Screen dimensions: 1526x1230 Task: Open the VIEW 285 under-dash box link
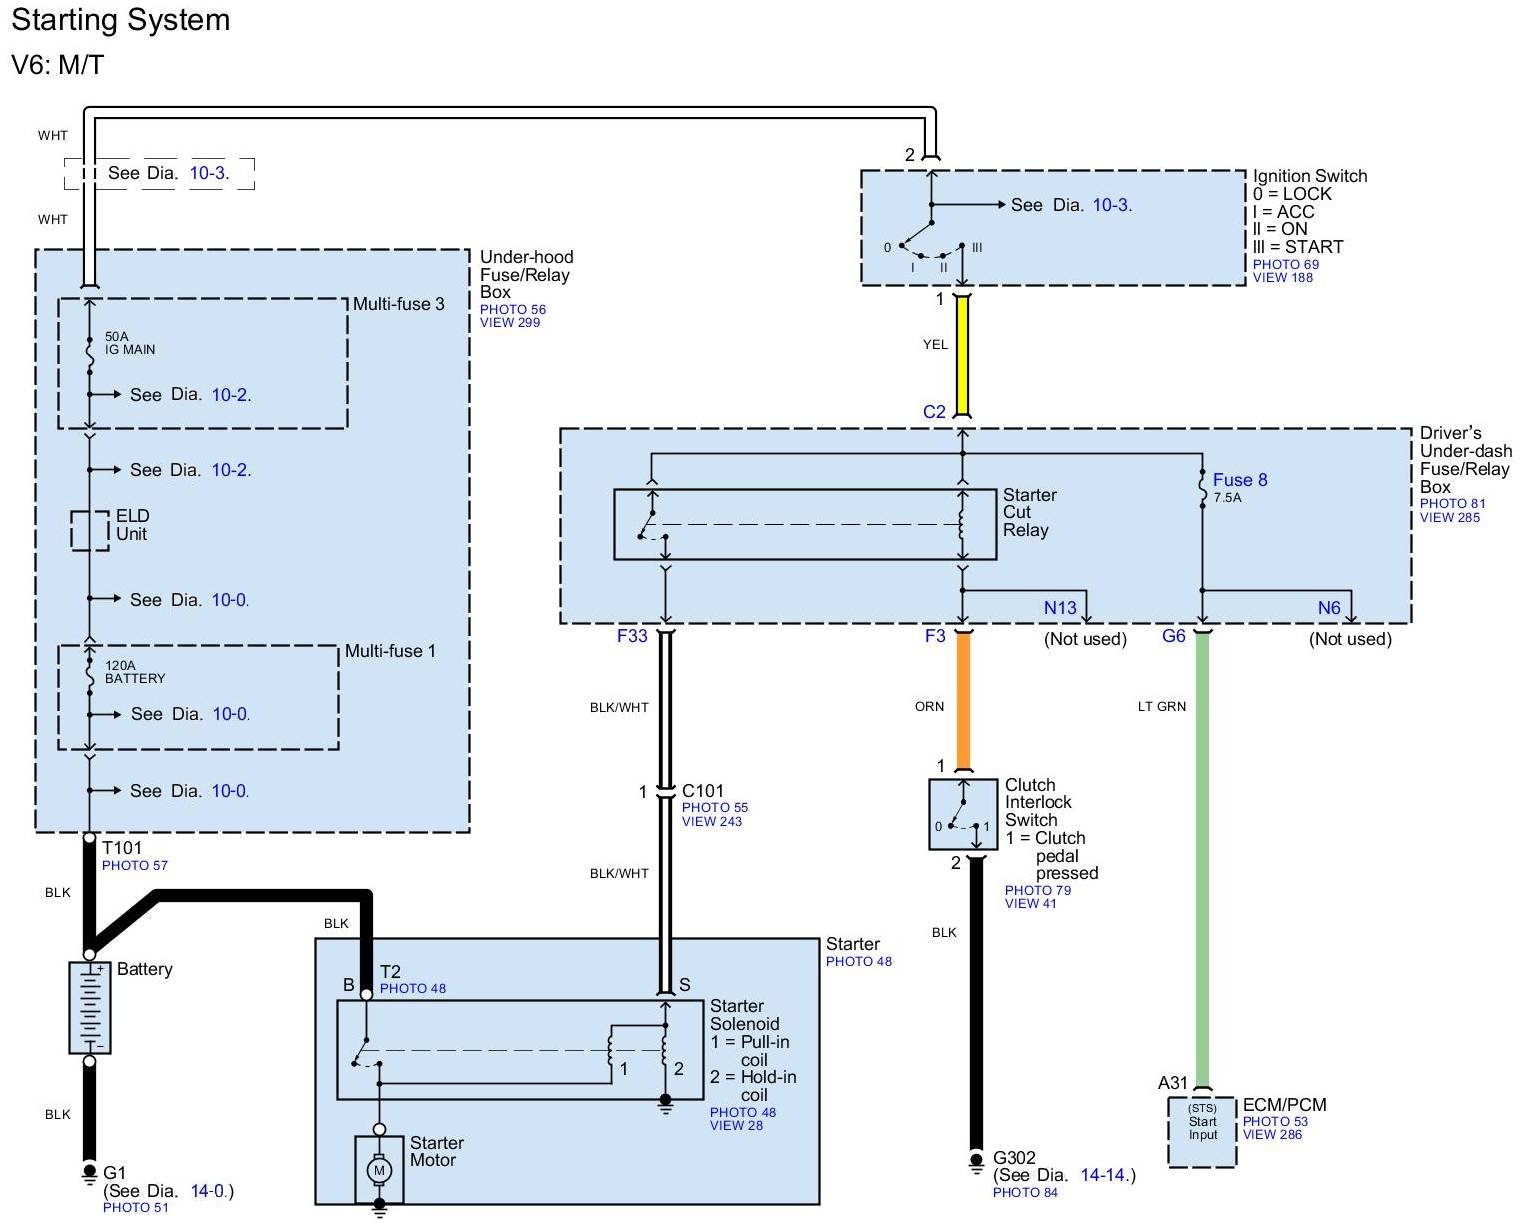click(x=1449, y=517)
